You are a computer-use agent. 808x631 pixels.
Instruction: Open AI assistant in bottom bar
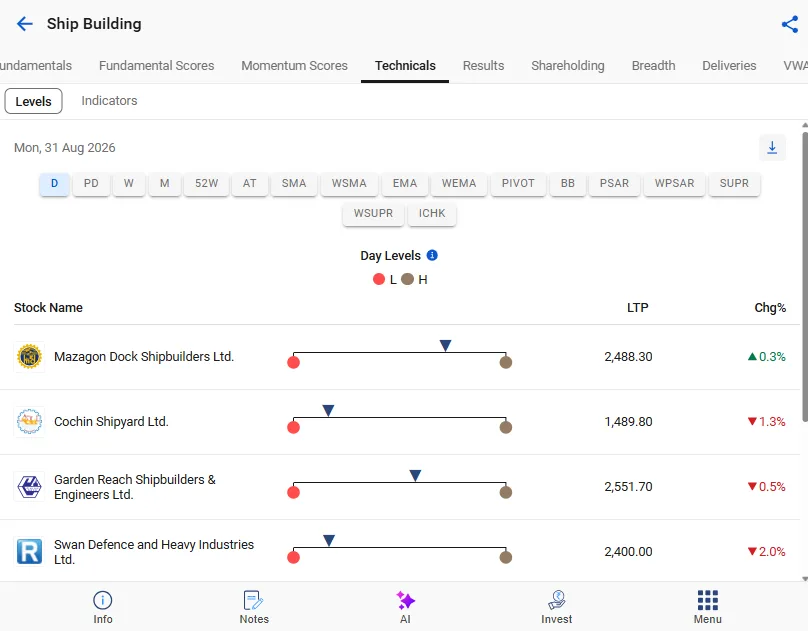coord(405,607)
